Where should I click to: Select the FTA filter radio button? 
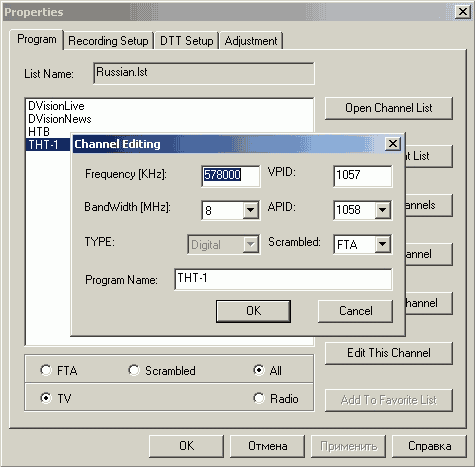46,370
